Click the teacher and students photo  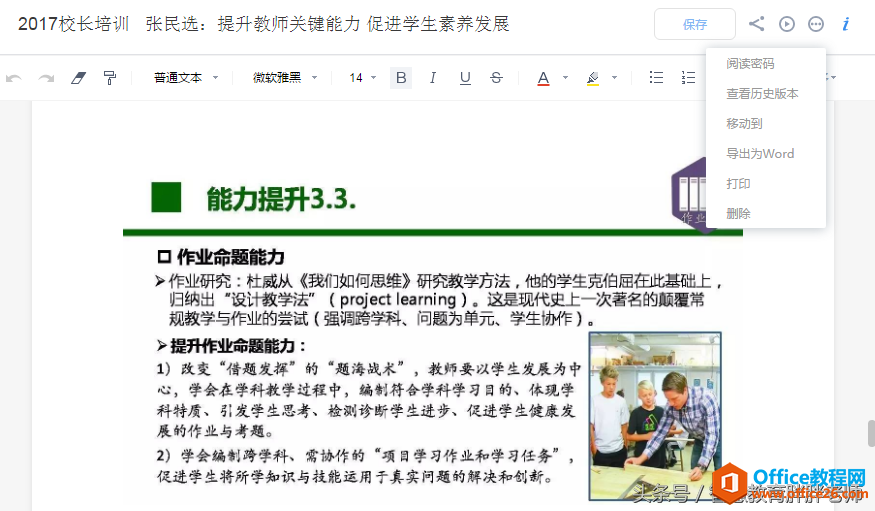[655, 416]
